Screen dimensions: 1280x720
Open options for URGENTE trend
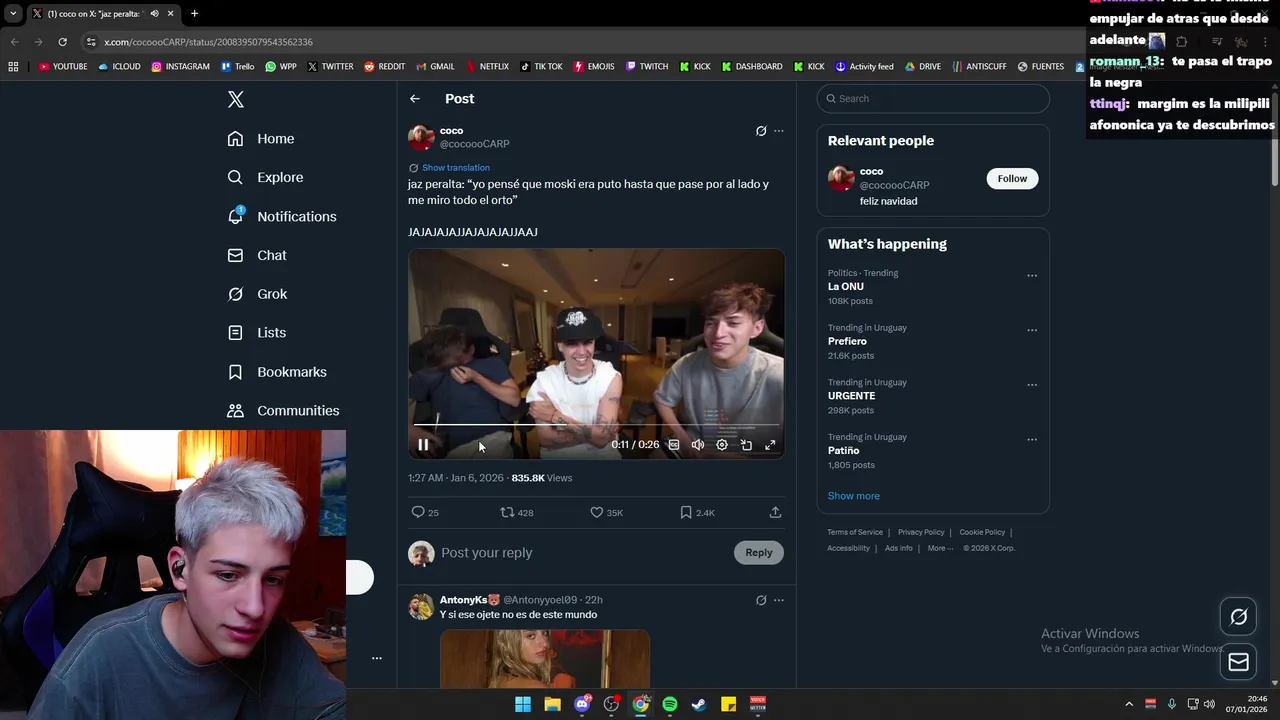pos(1032,385)
